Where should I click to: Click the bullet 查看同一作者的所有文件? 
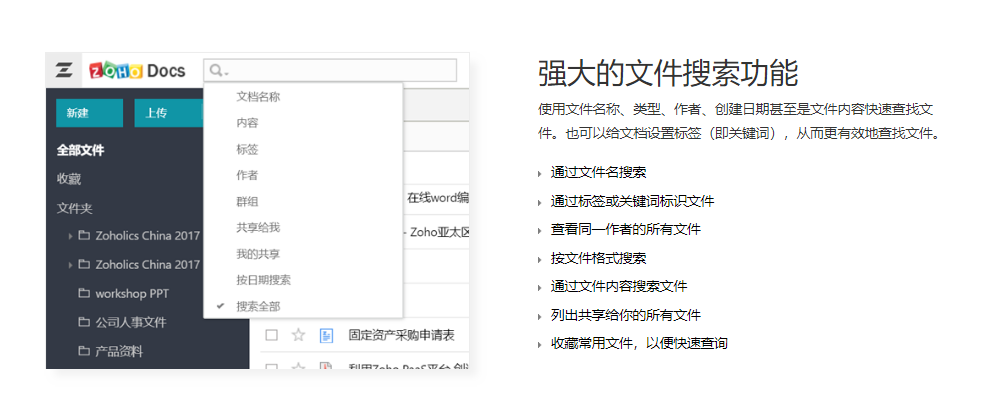[x=626, y=229]
